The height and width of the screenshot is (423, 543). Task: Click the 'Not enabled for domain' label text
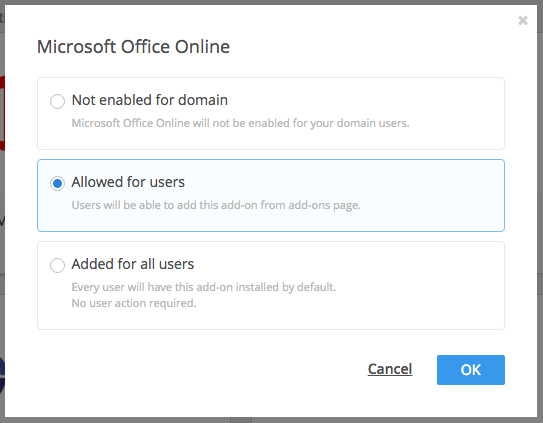point(150,100)
